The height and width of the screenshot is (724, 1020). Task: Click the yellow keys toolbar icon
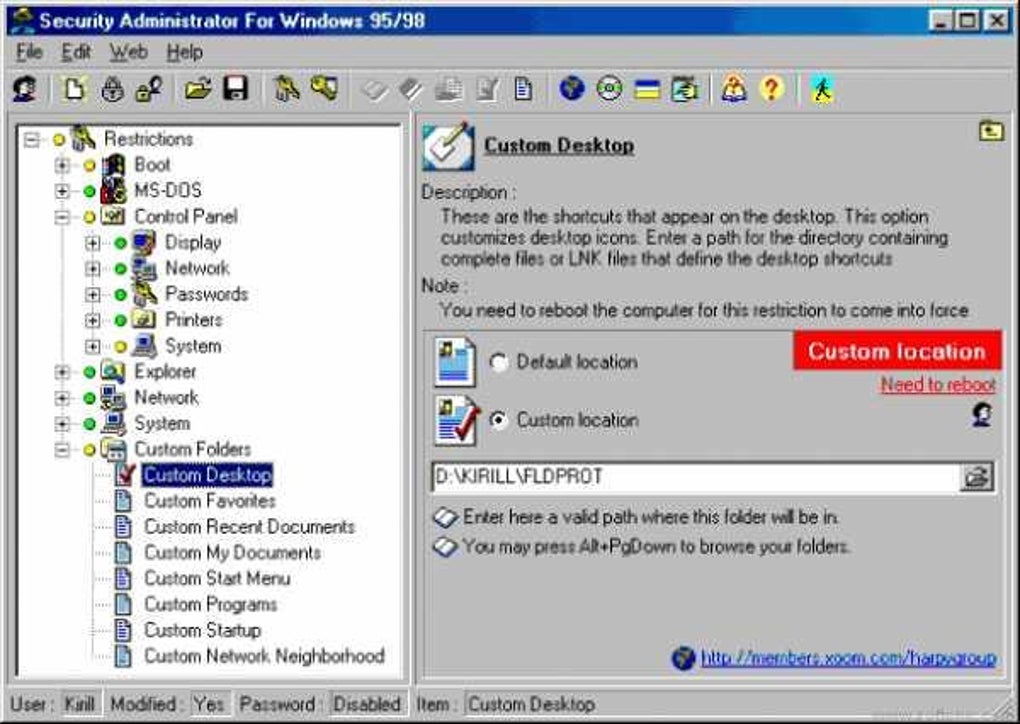pyautogui.click(x=324, y=89)
